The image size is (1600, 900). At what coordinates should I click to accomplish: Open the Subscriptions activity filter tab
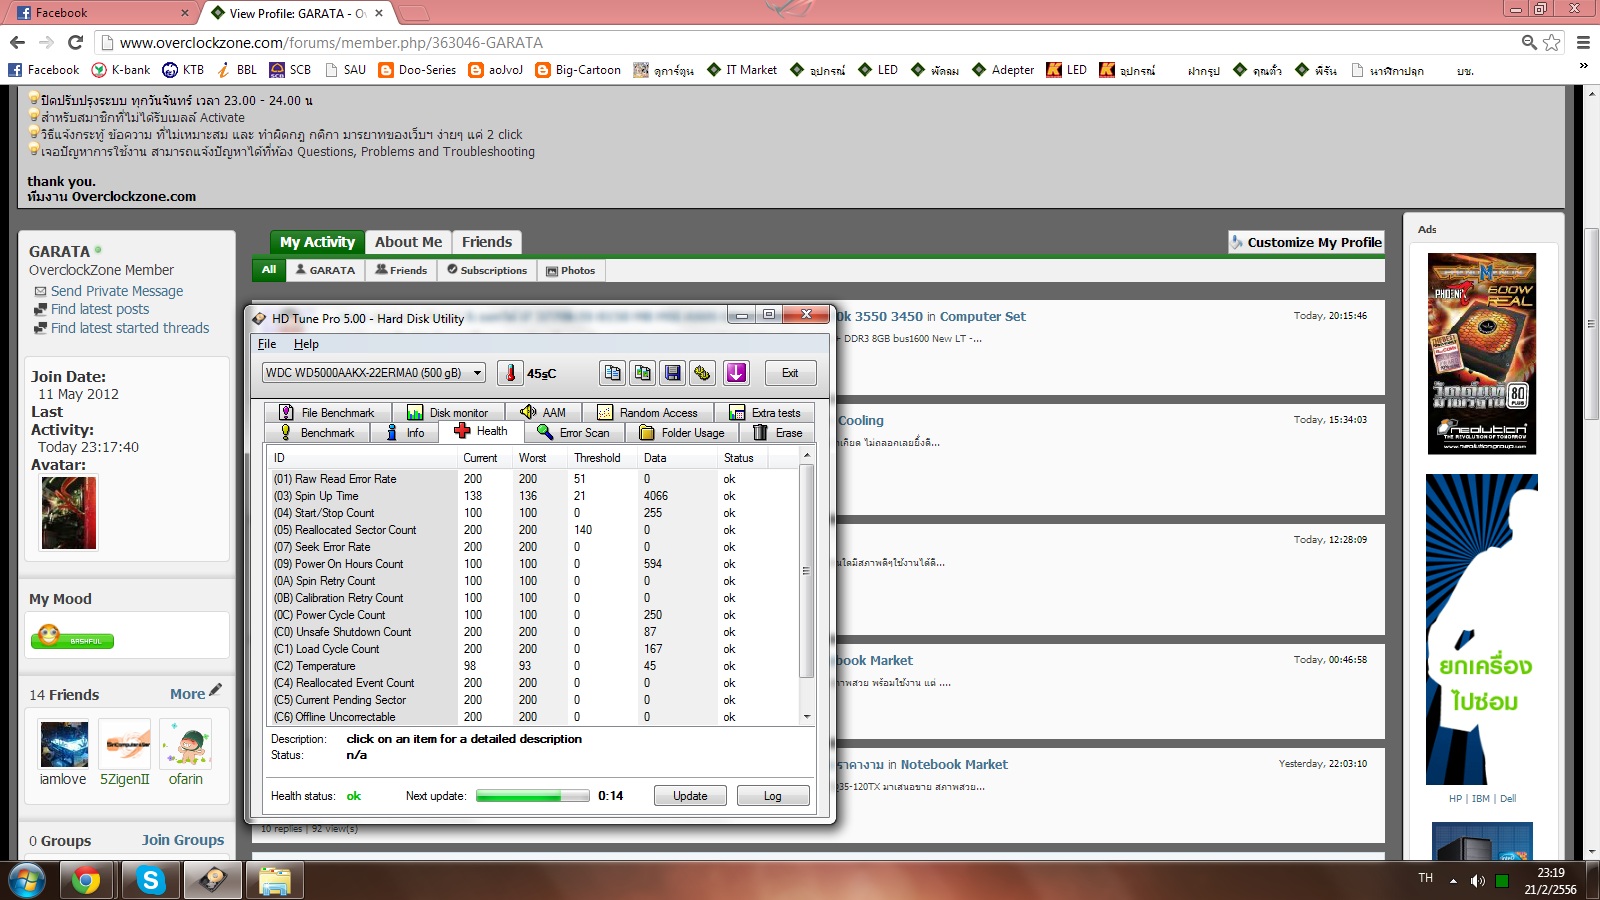pos(486,270)
